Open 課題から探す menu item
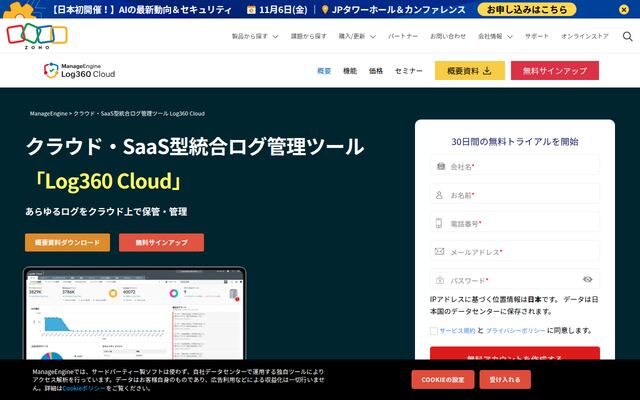This screenshot has width=640, height=400. (309, 36)
